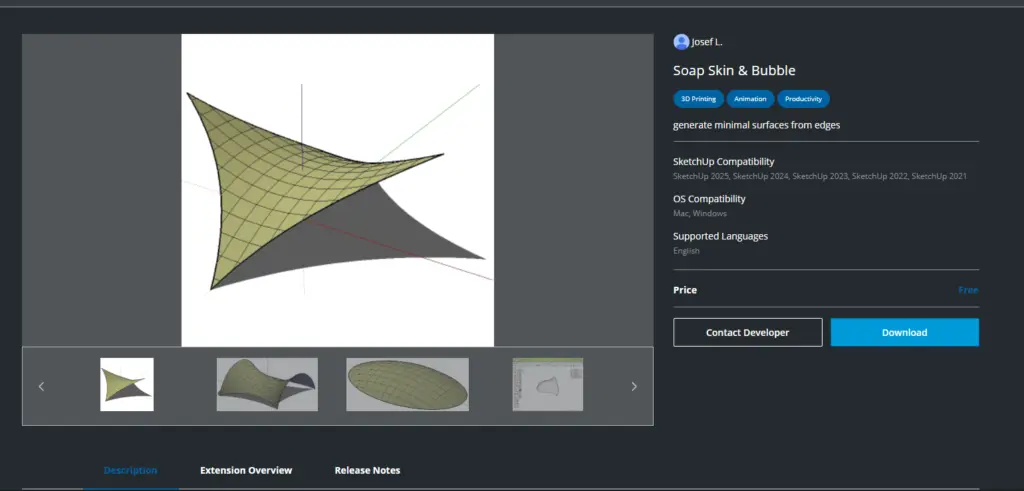Click the 'Mac, Windows' text
Image resolution: width=1024 pixels, height=491 pixels.
700,214
